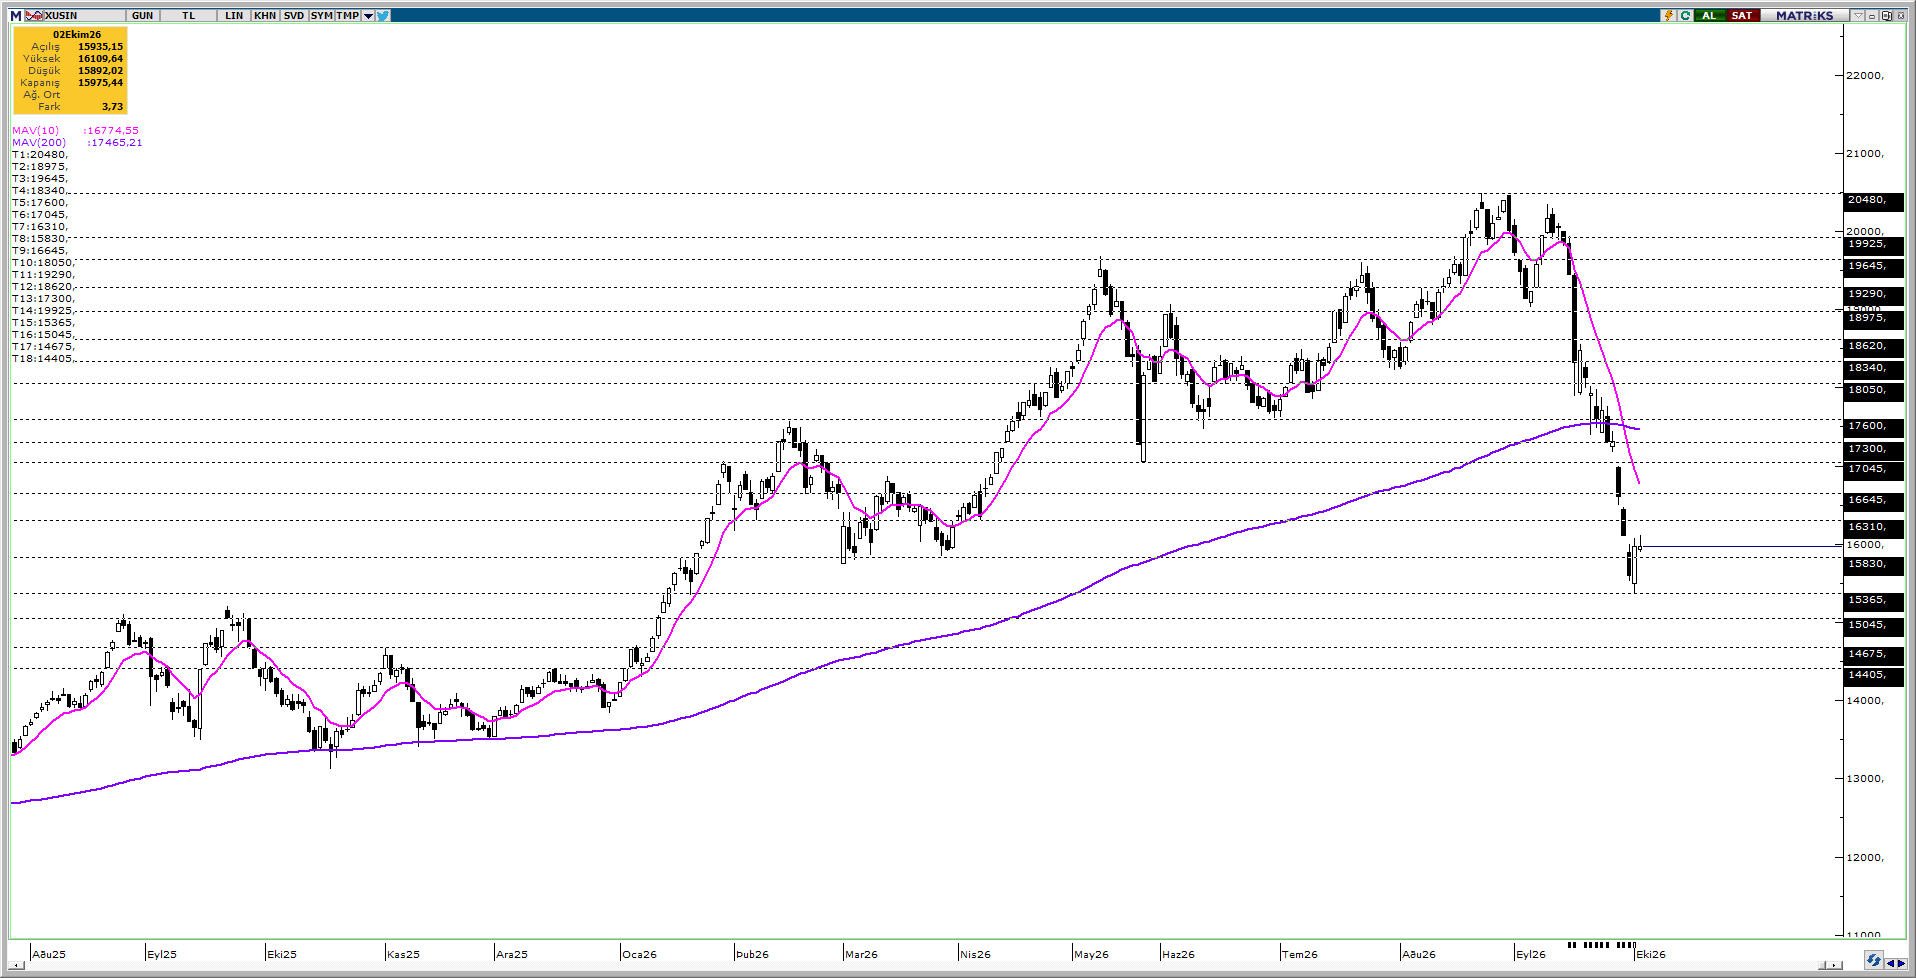
Task: Expand the white triangle menu beside MATRIKS
Action: (1858, 16)
